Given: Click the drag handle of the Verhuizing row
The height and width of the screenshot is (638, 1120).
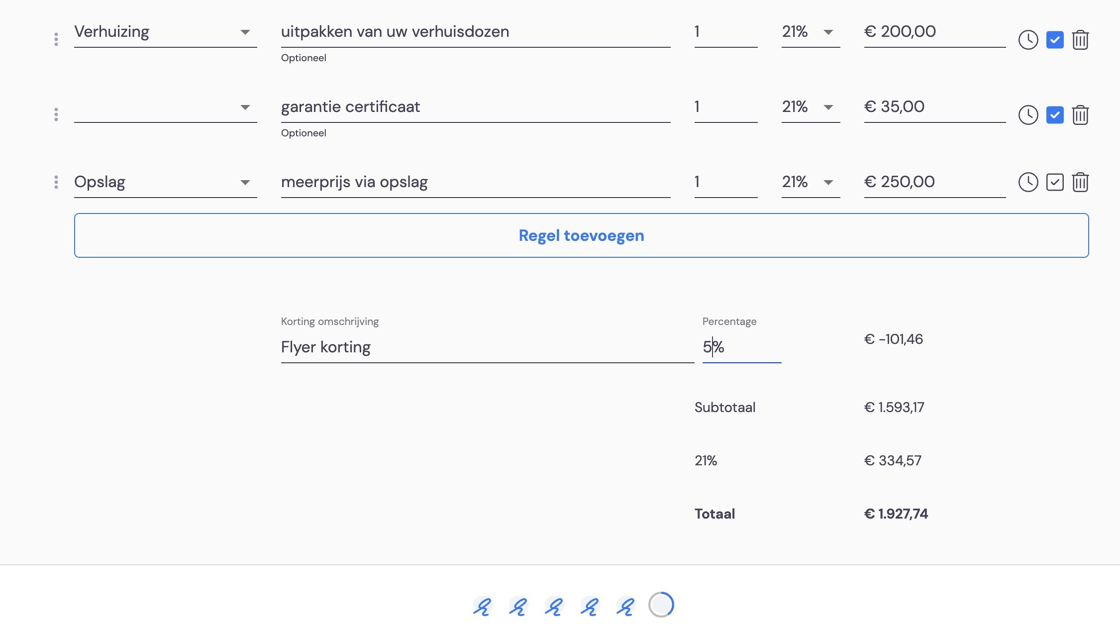Looking at the screenshot, I should pyautogui.click(x=56, y=40).
